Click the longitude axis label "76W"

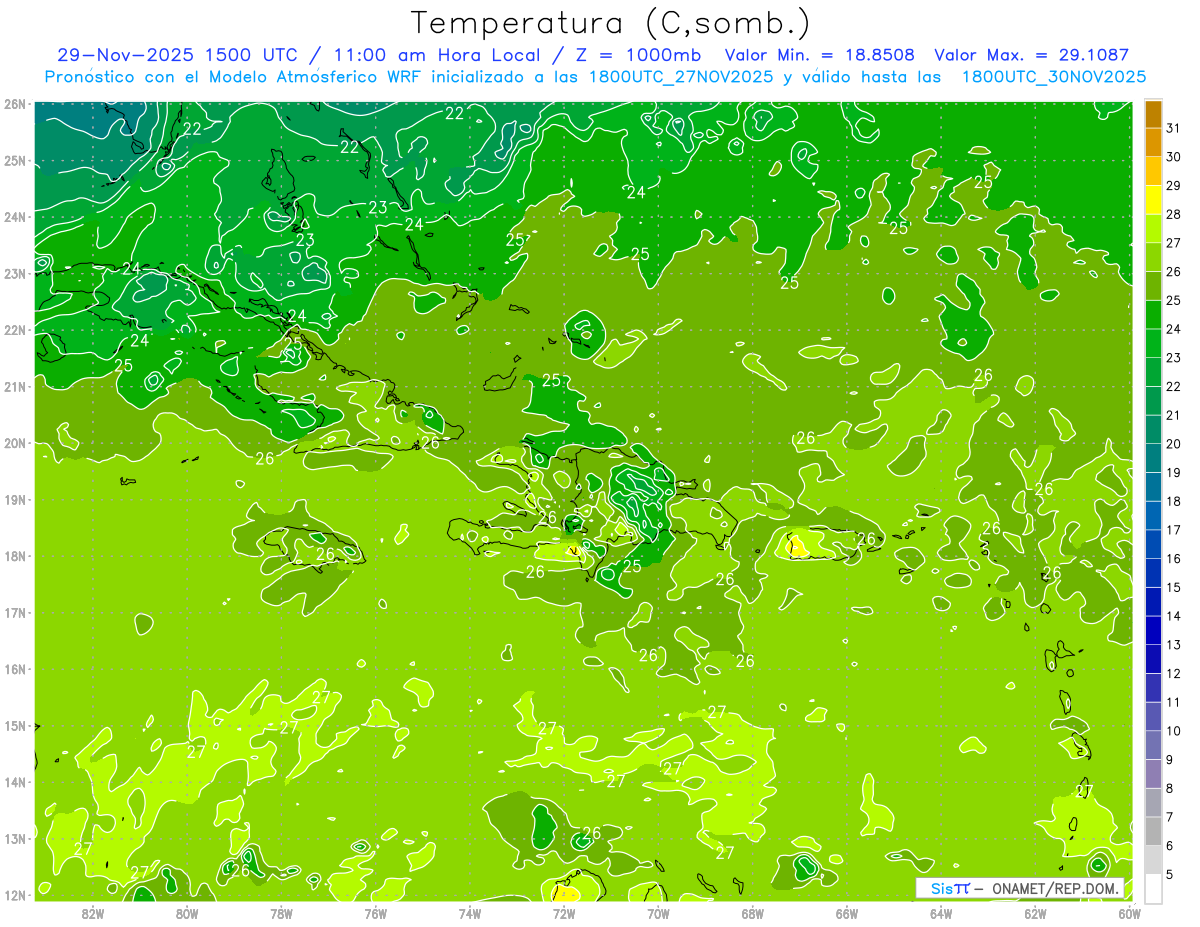coord(375,913)
